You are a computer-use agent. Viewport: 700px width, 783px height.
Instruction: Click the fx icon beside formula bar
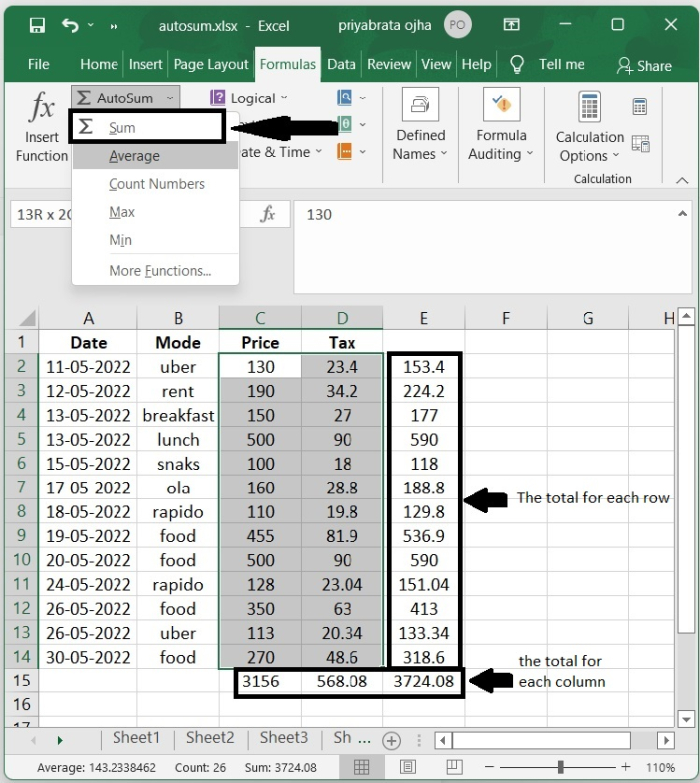click(x=268, y=214)
